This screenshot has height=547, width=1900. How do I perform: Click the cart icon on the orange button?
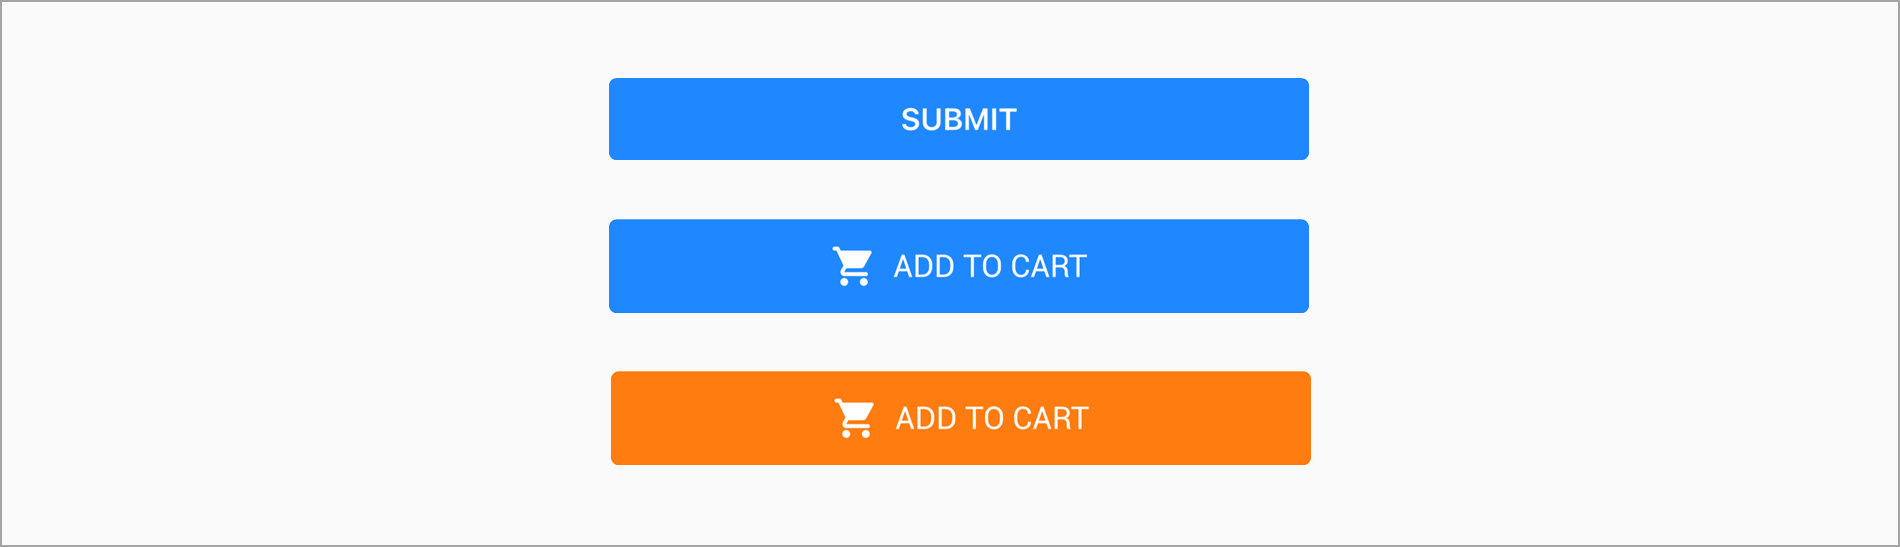854,419
